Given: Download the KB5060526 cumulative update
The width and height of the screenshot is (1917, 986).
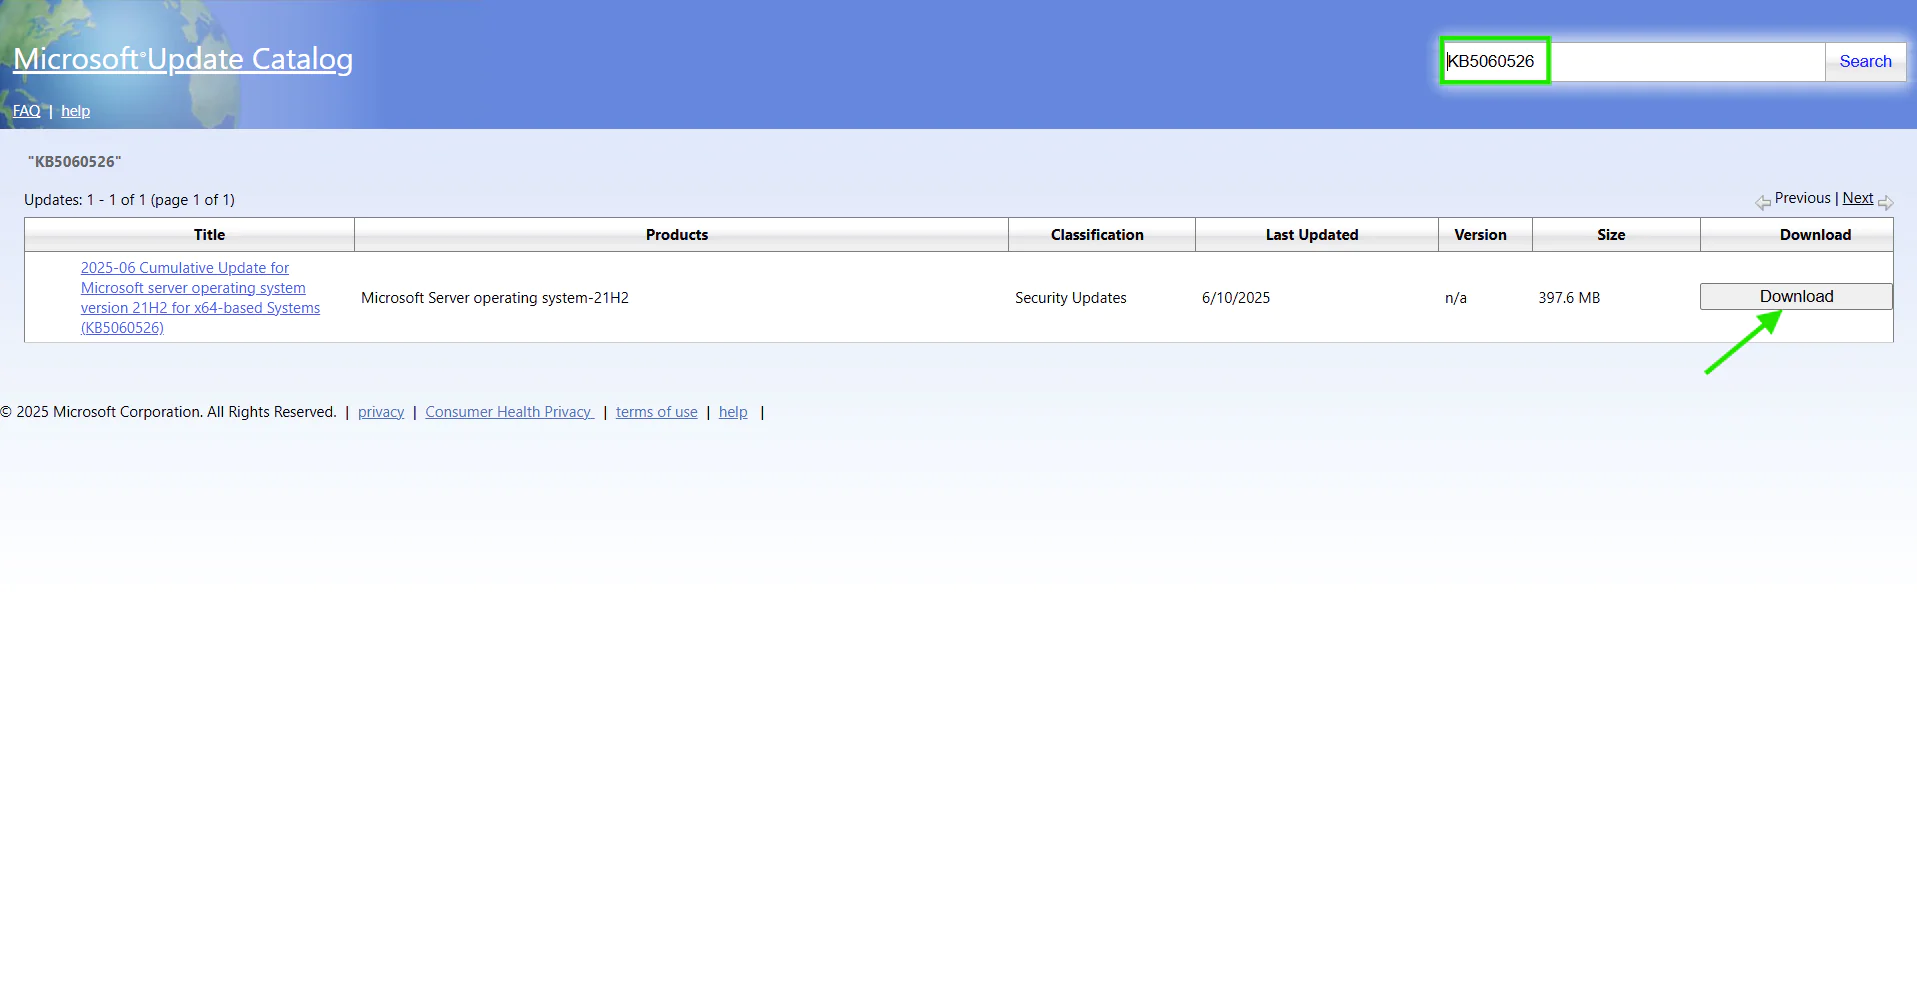Looking at the screenshot, I should (x=1796, y=296).
